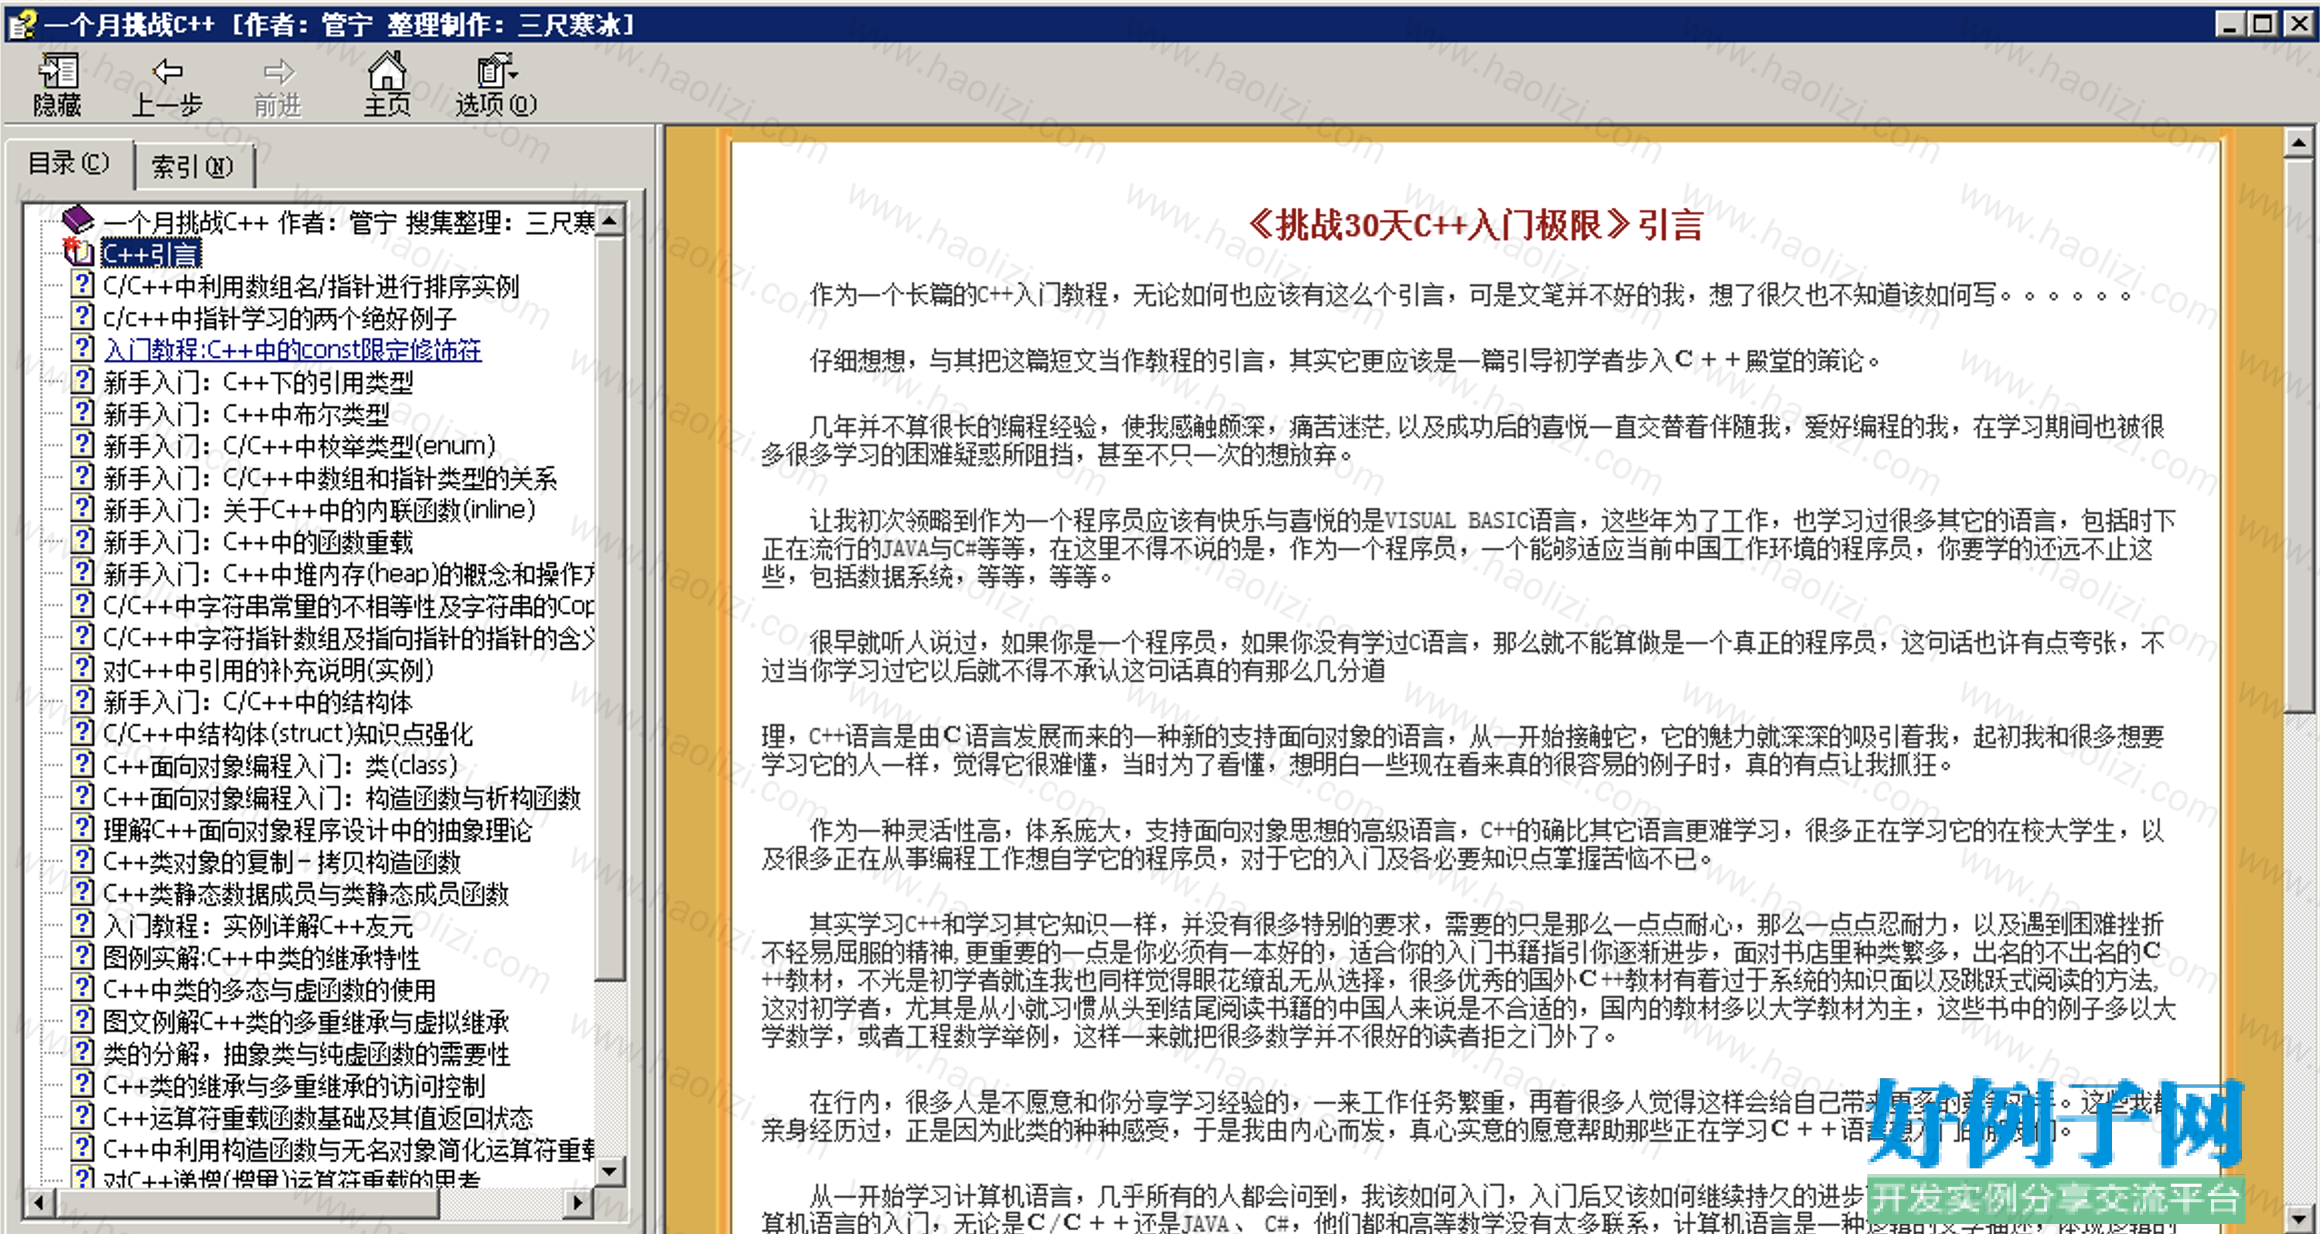Click the topic icon beside 新手入门：C++中布尔类型
The height and width of the screenshot is (1234, 2320).
[x=83, y=413]
